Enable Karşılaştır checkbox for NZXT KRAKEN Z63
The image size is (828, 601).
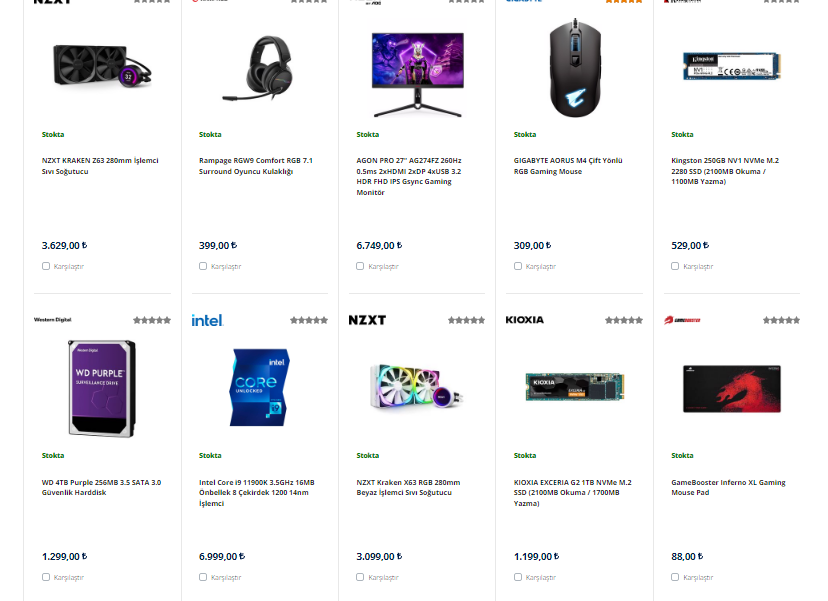tap(46, 266)
